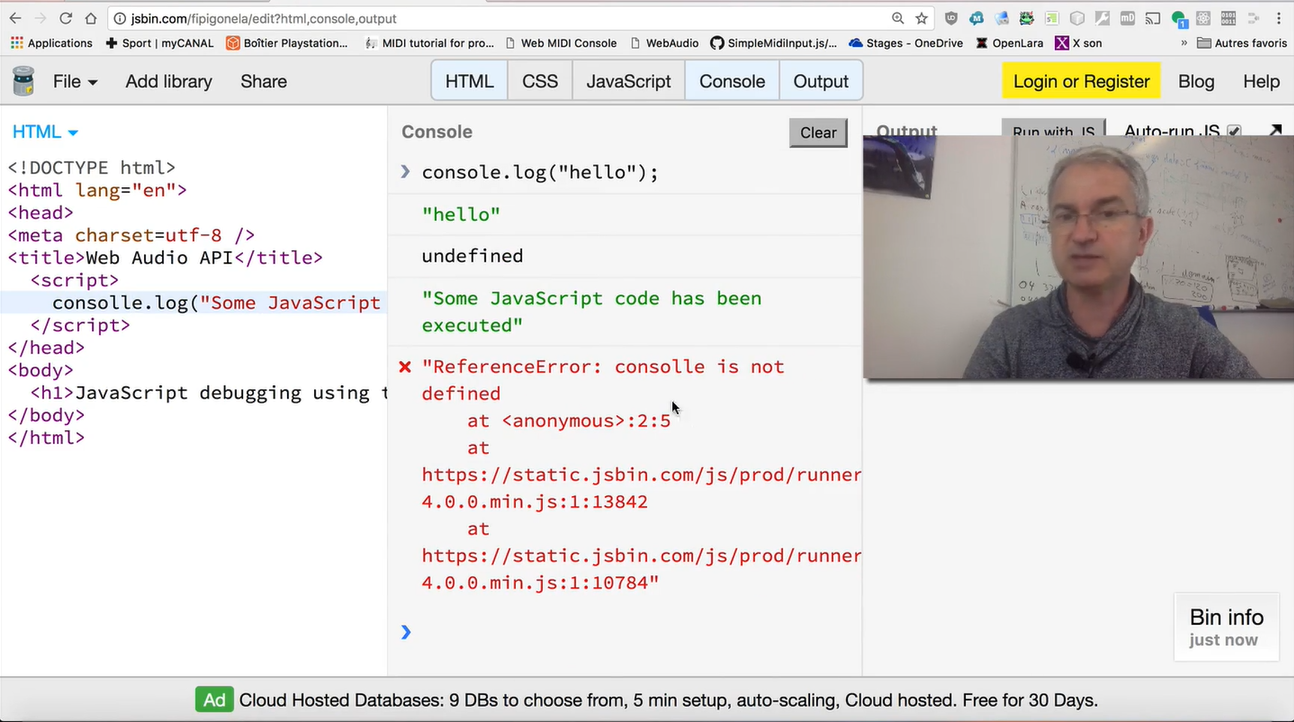Open the Autres favoris bookmarks folder
1294x722 pixels.
1242,43
